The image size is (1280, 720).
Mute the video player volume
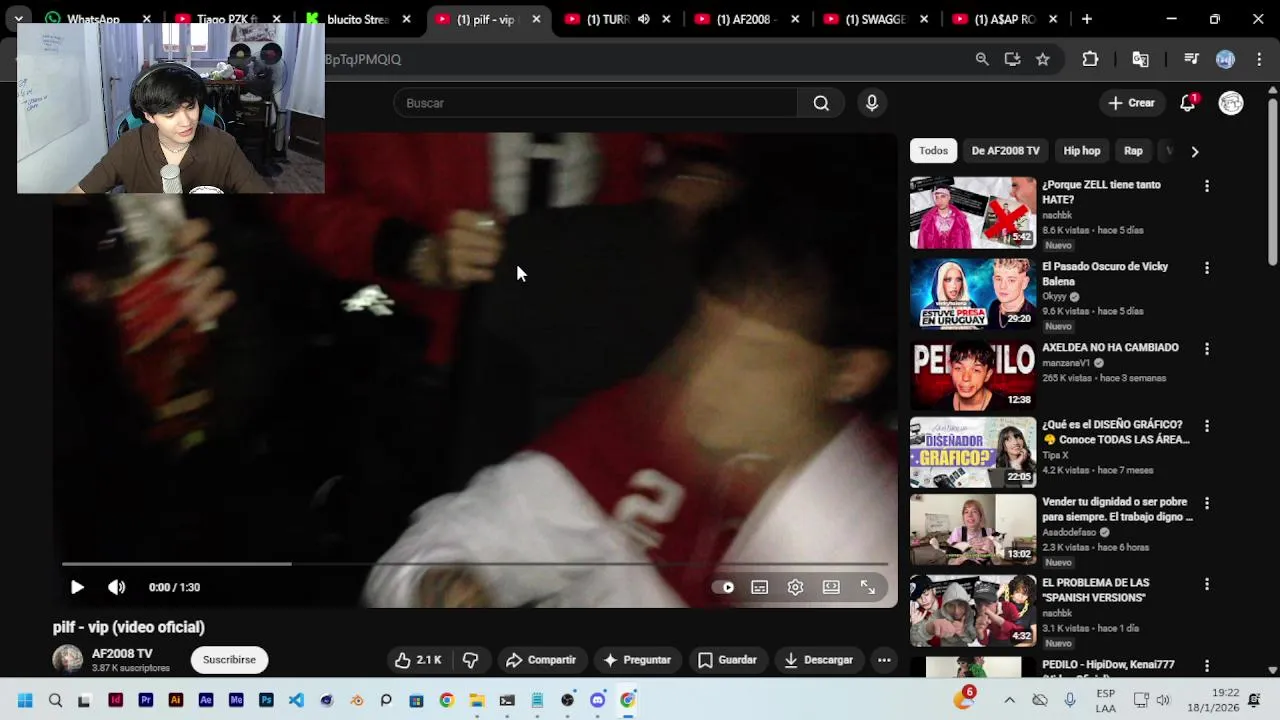117,587
